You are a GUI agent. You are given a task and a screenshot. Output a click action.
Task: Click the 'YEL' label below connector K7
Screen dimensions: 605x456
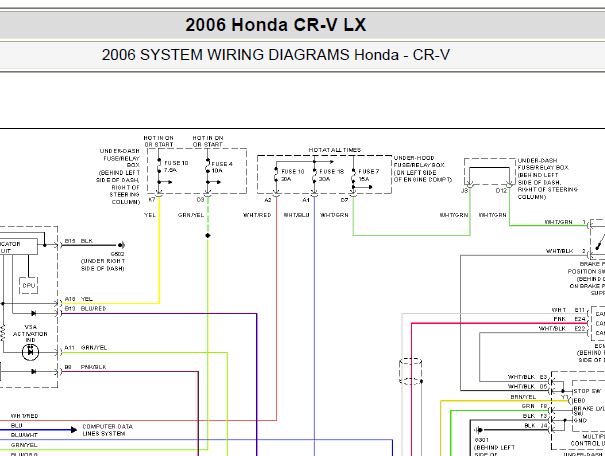(150, 215)
